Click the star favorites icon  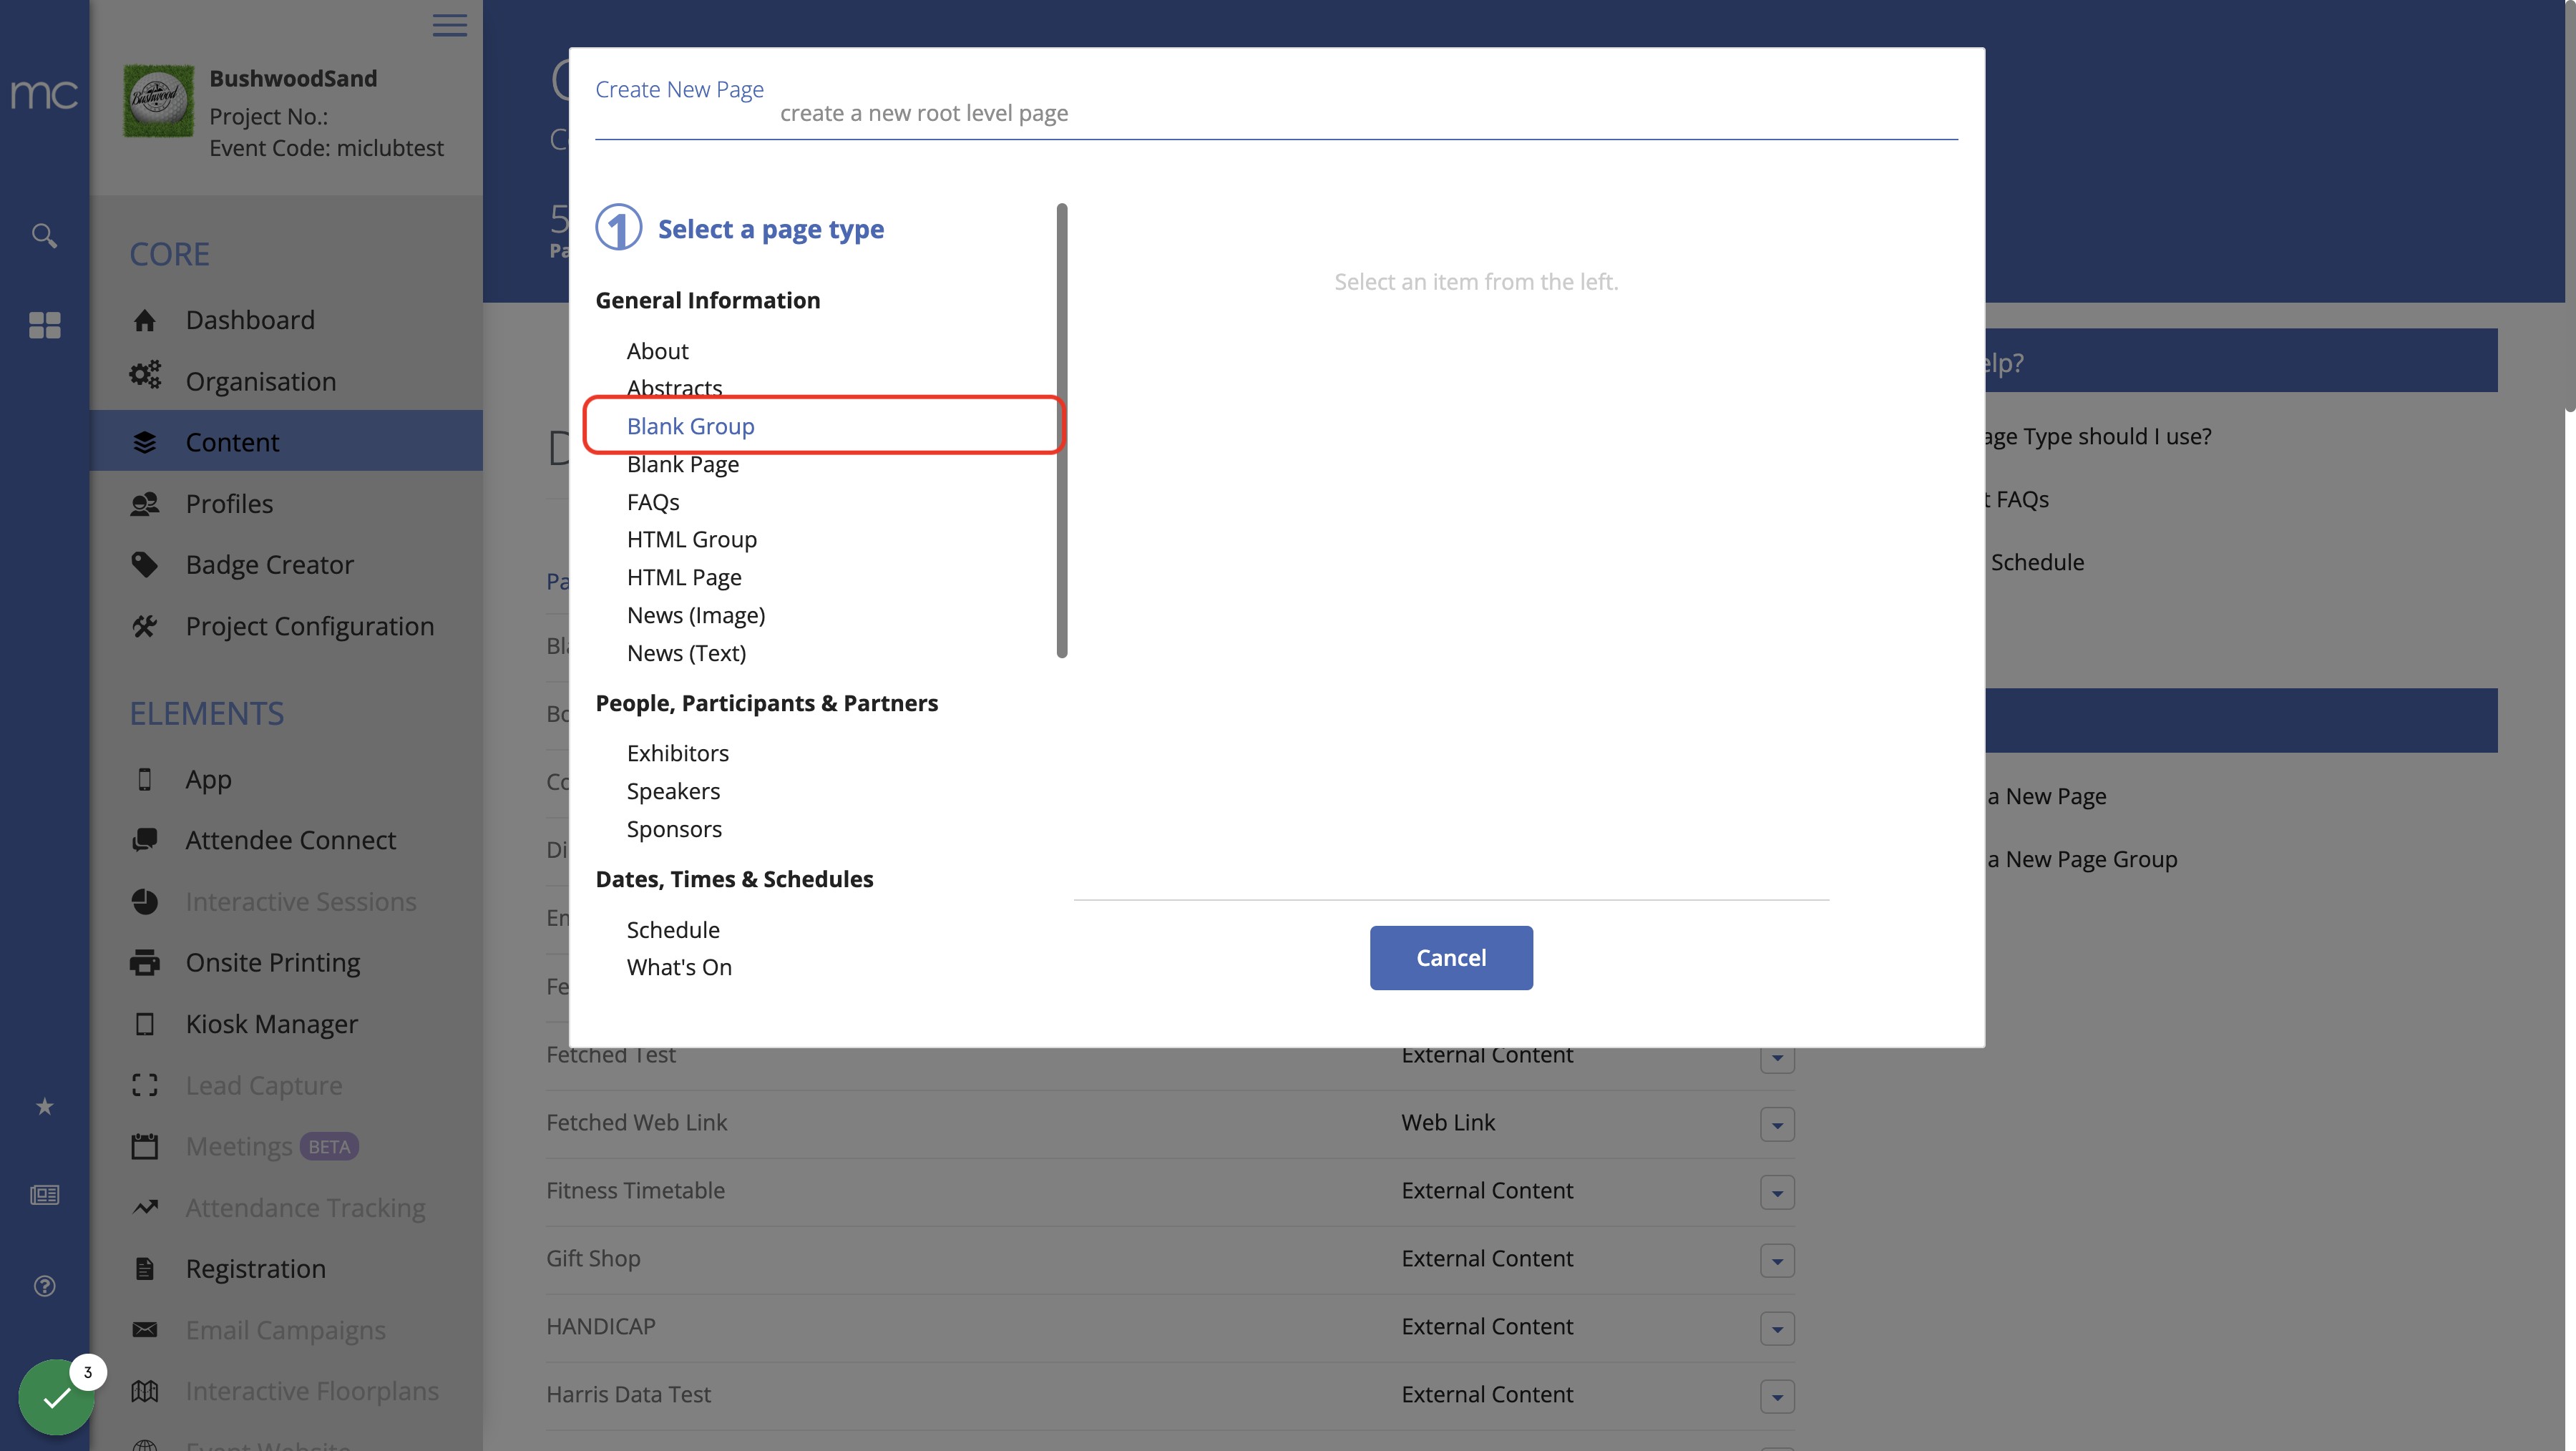tap(44, 1106)
